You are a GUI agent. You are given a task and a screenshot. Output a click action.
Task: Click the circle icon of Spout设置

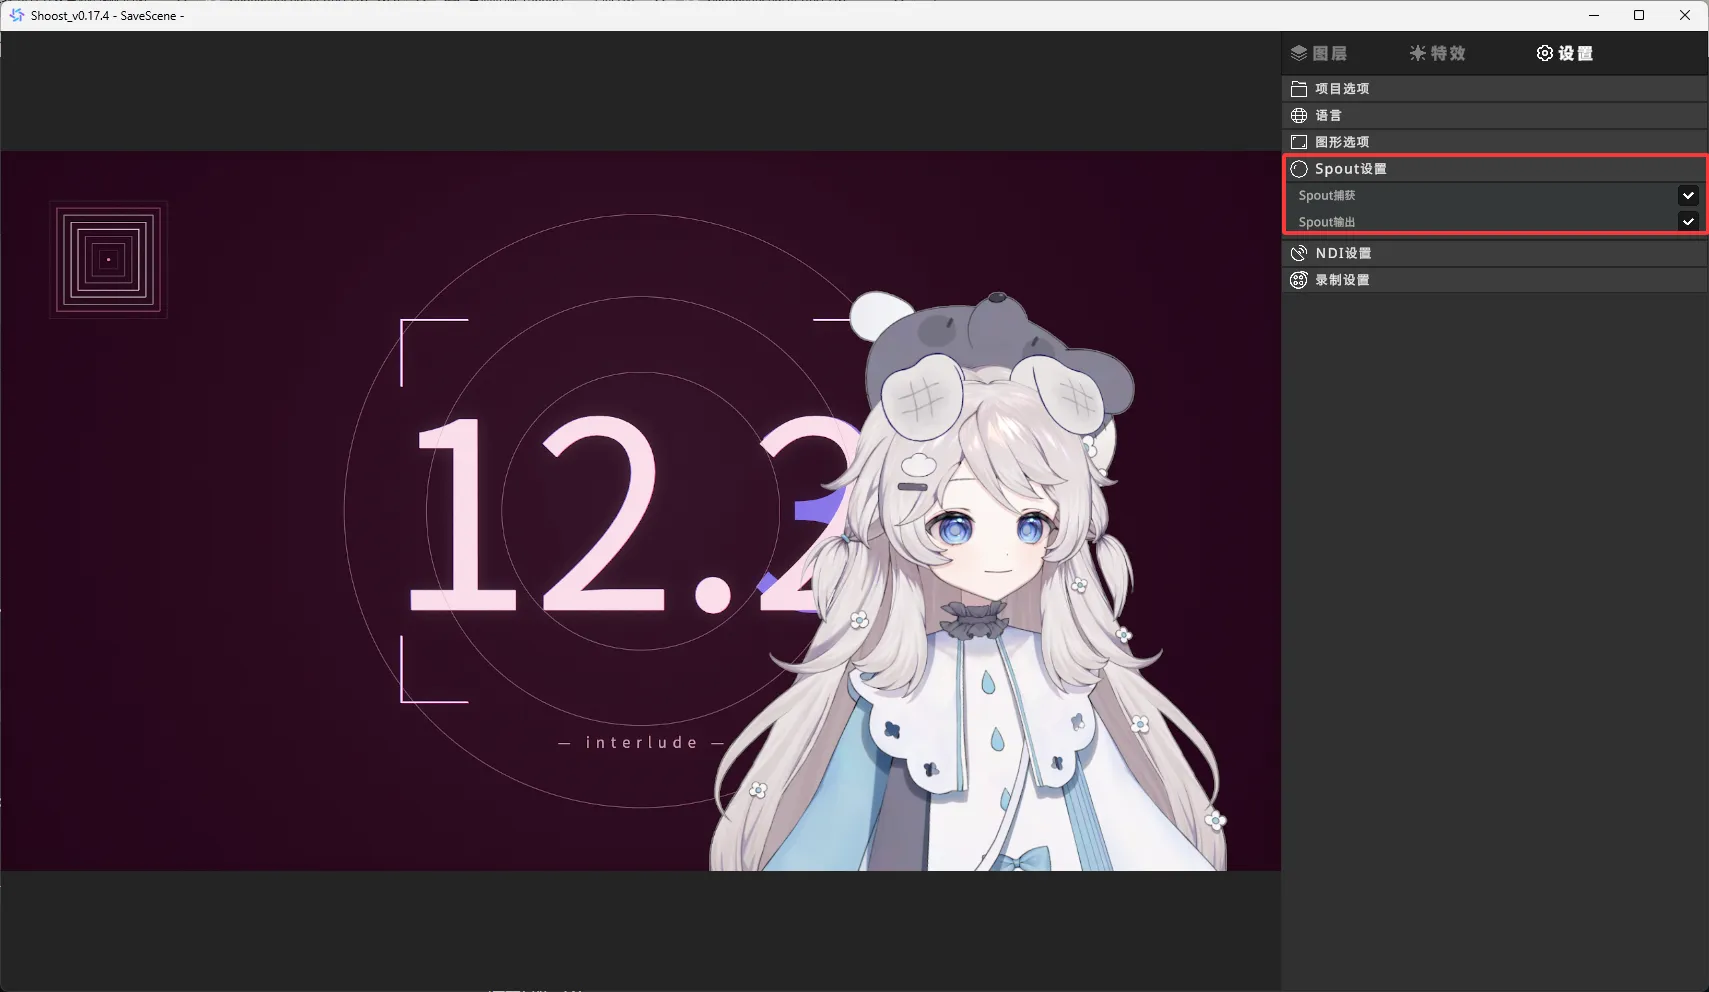coord(1299,169)
